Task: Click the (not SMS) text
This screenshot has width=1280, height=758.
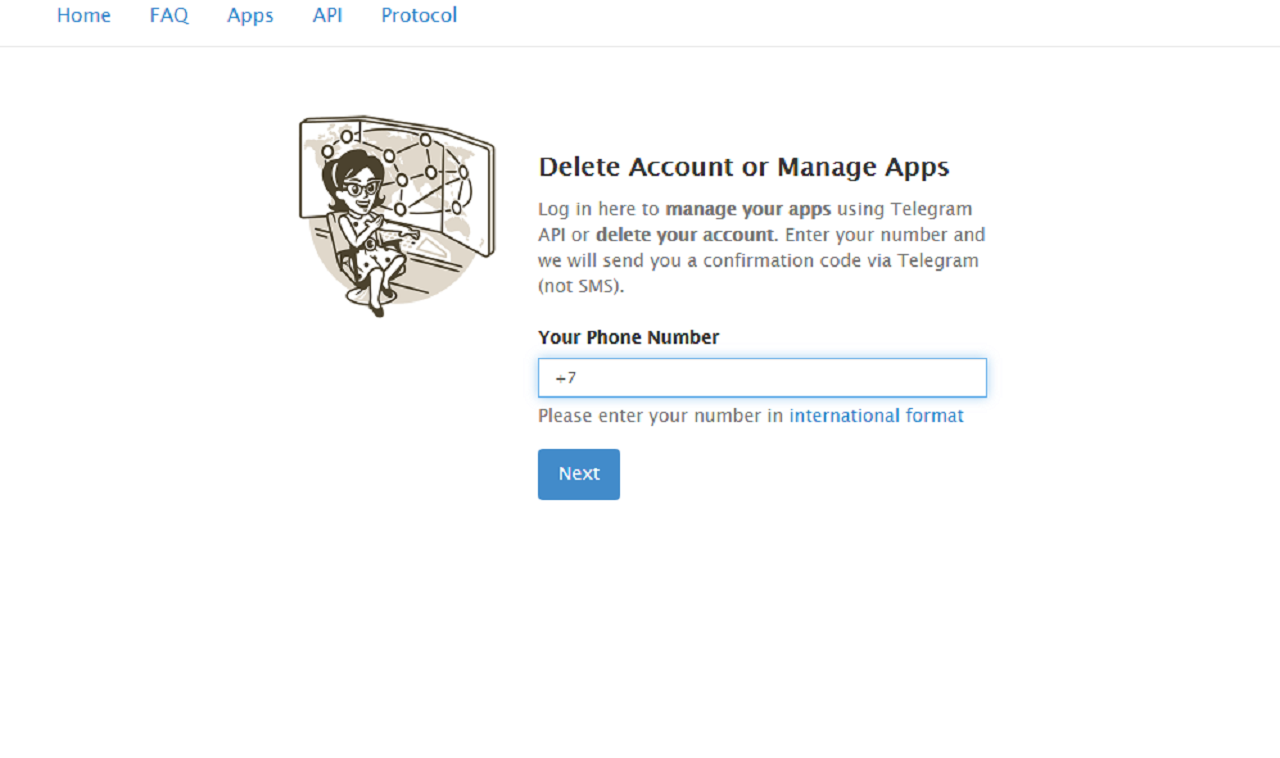Action: [580, 286]
